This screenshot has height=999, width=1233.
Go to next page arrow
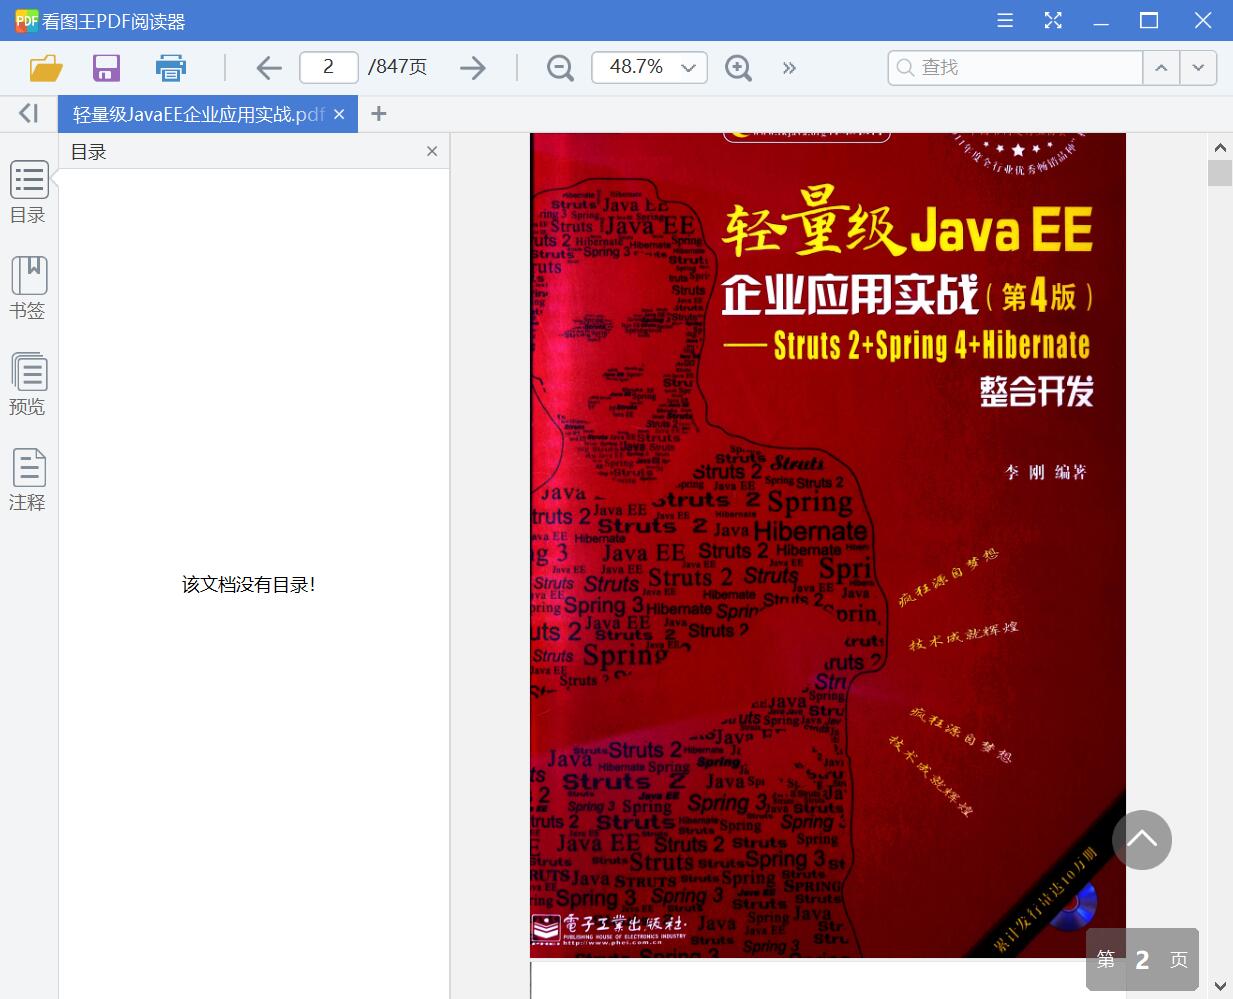[x=472, y=67]
